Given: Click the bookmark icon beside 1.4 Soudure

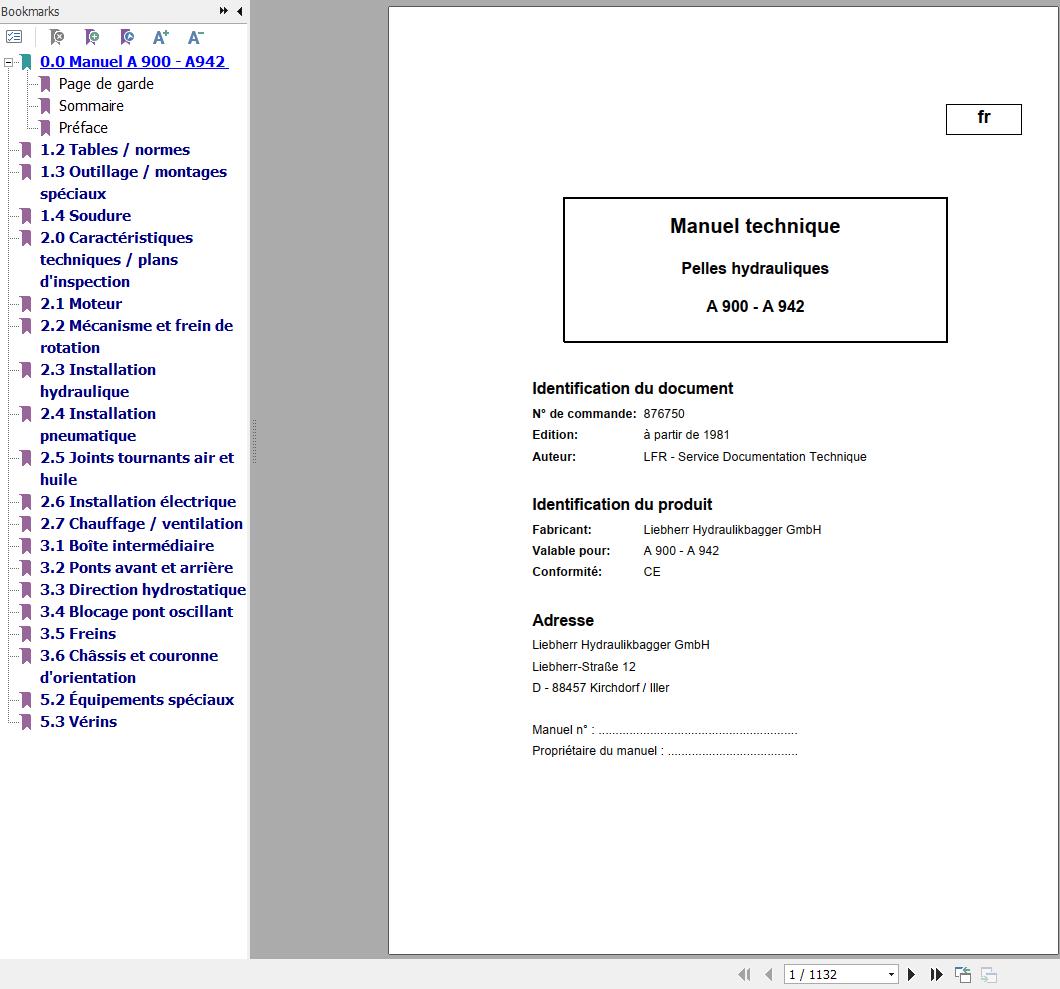Looking at the screenshot, I should click(x=26, y=216).
